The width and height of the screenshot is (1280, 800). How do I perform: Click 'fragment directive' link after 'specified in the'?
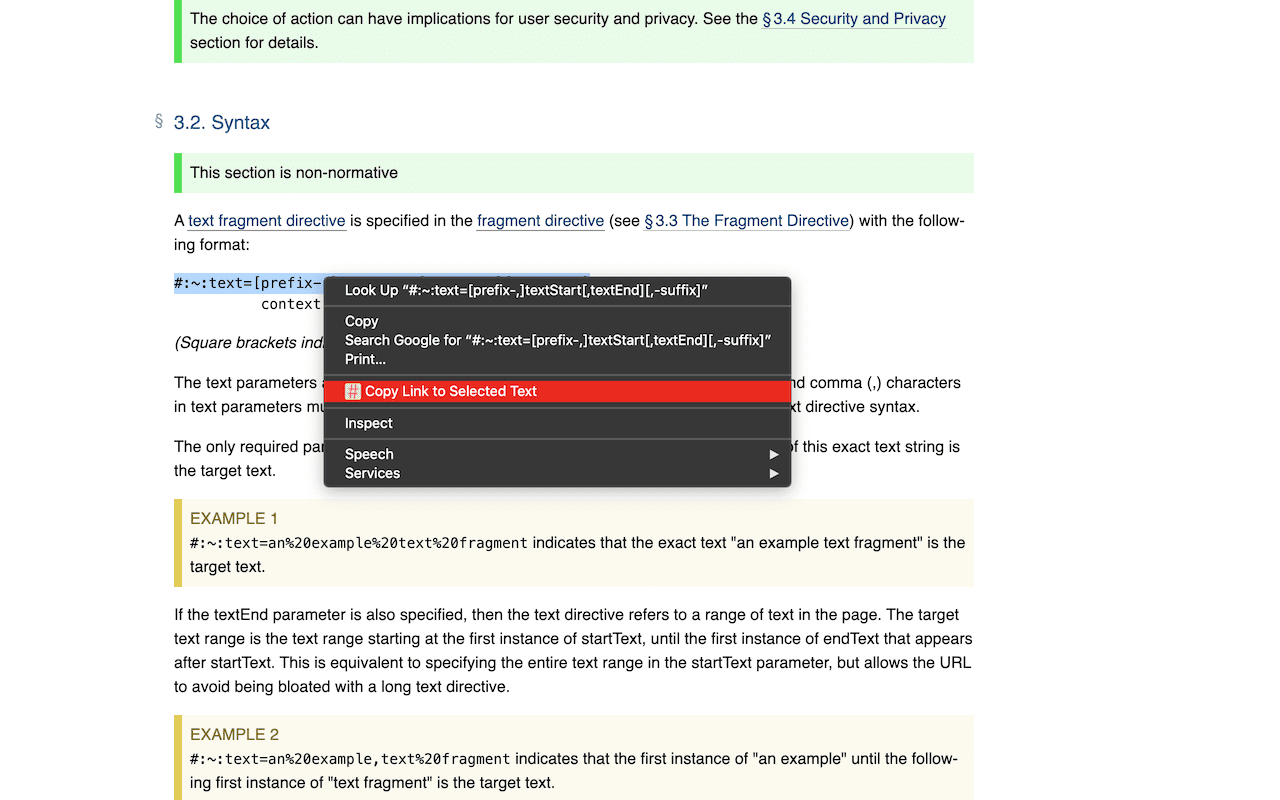click(540, 220)
